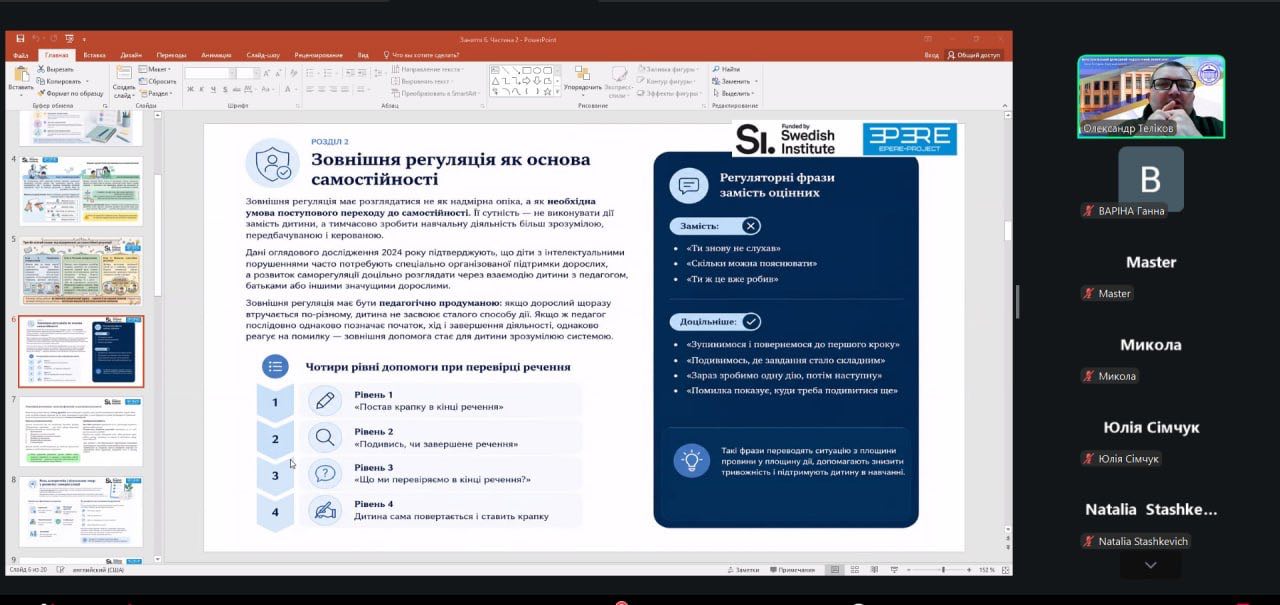Open the Слайд-шоу (Slide Show) tab

(263, 55)
